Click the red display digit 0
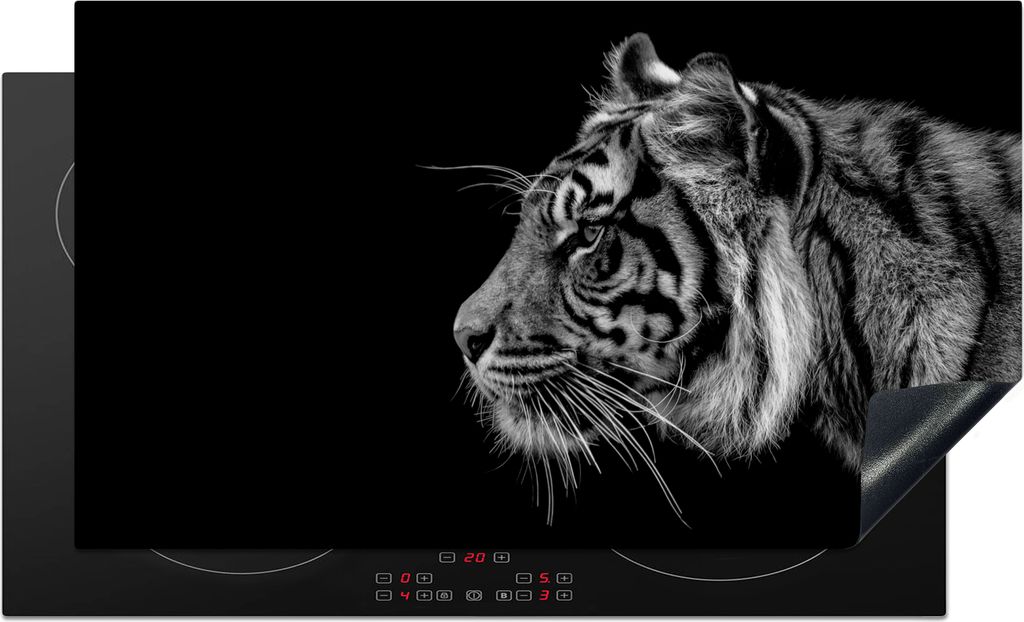1024x622 pixels. 405,578
